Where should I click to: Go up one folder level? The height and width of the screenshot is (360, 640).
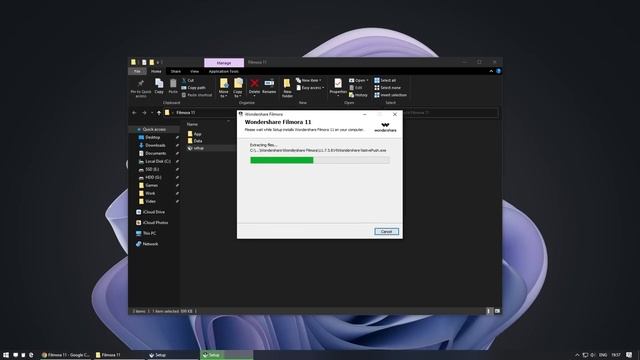coord(159,113)
